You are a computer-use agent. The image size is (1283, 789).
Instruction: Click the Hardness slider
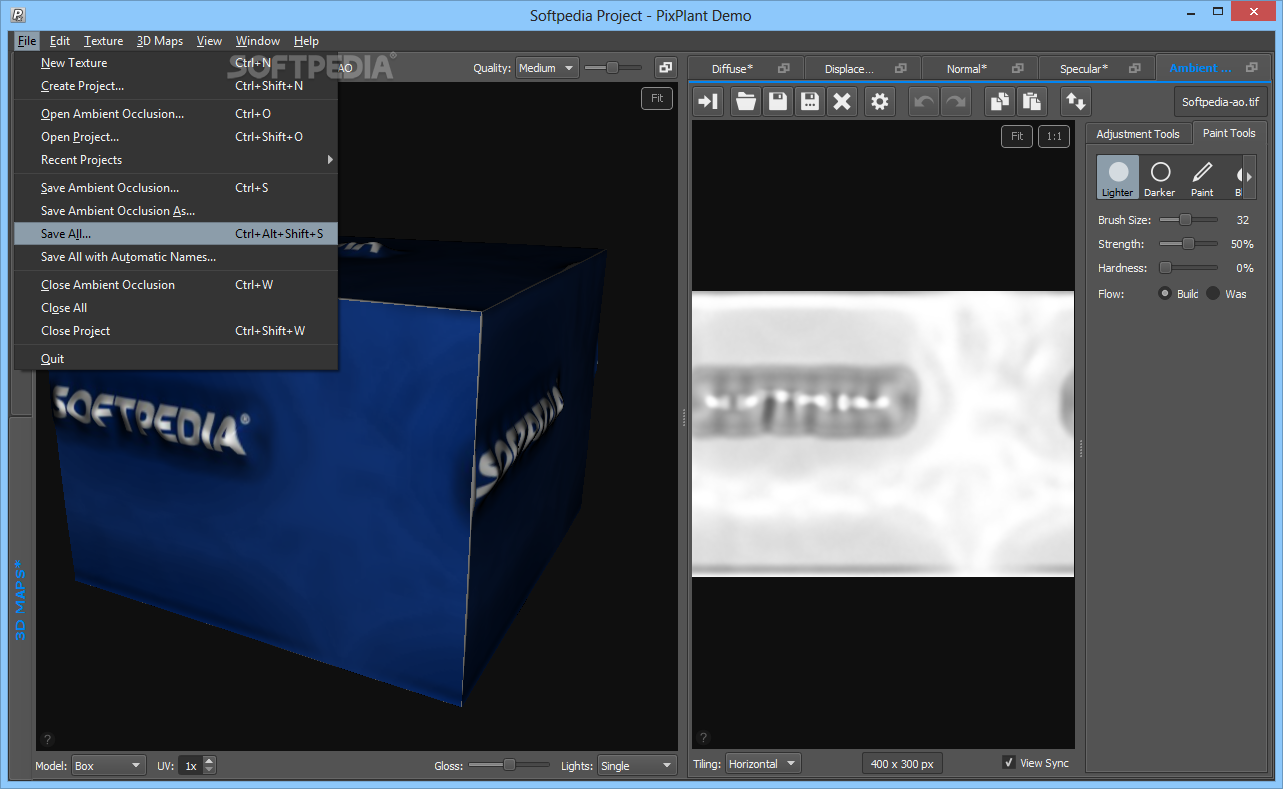pos(1188,267)
